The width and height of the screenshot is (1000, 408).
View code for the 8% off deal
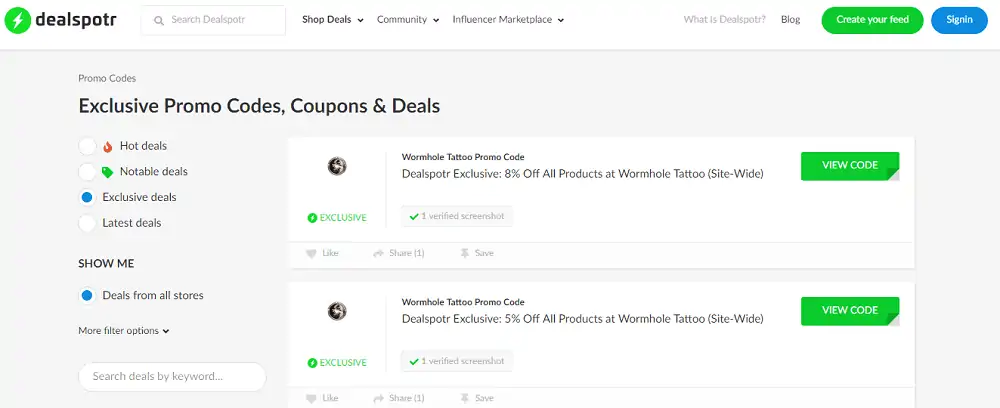[x=849, y=166]
